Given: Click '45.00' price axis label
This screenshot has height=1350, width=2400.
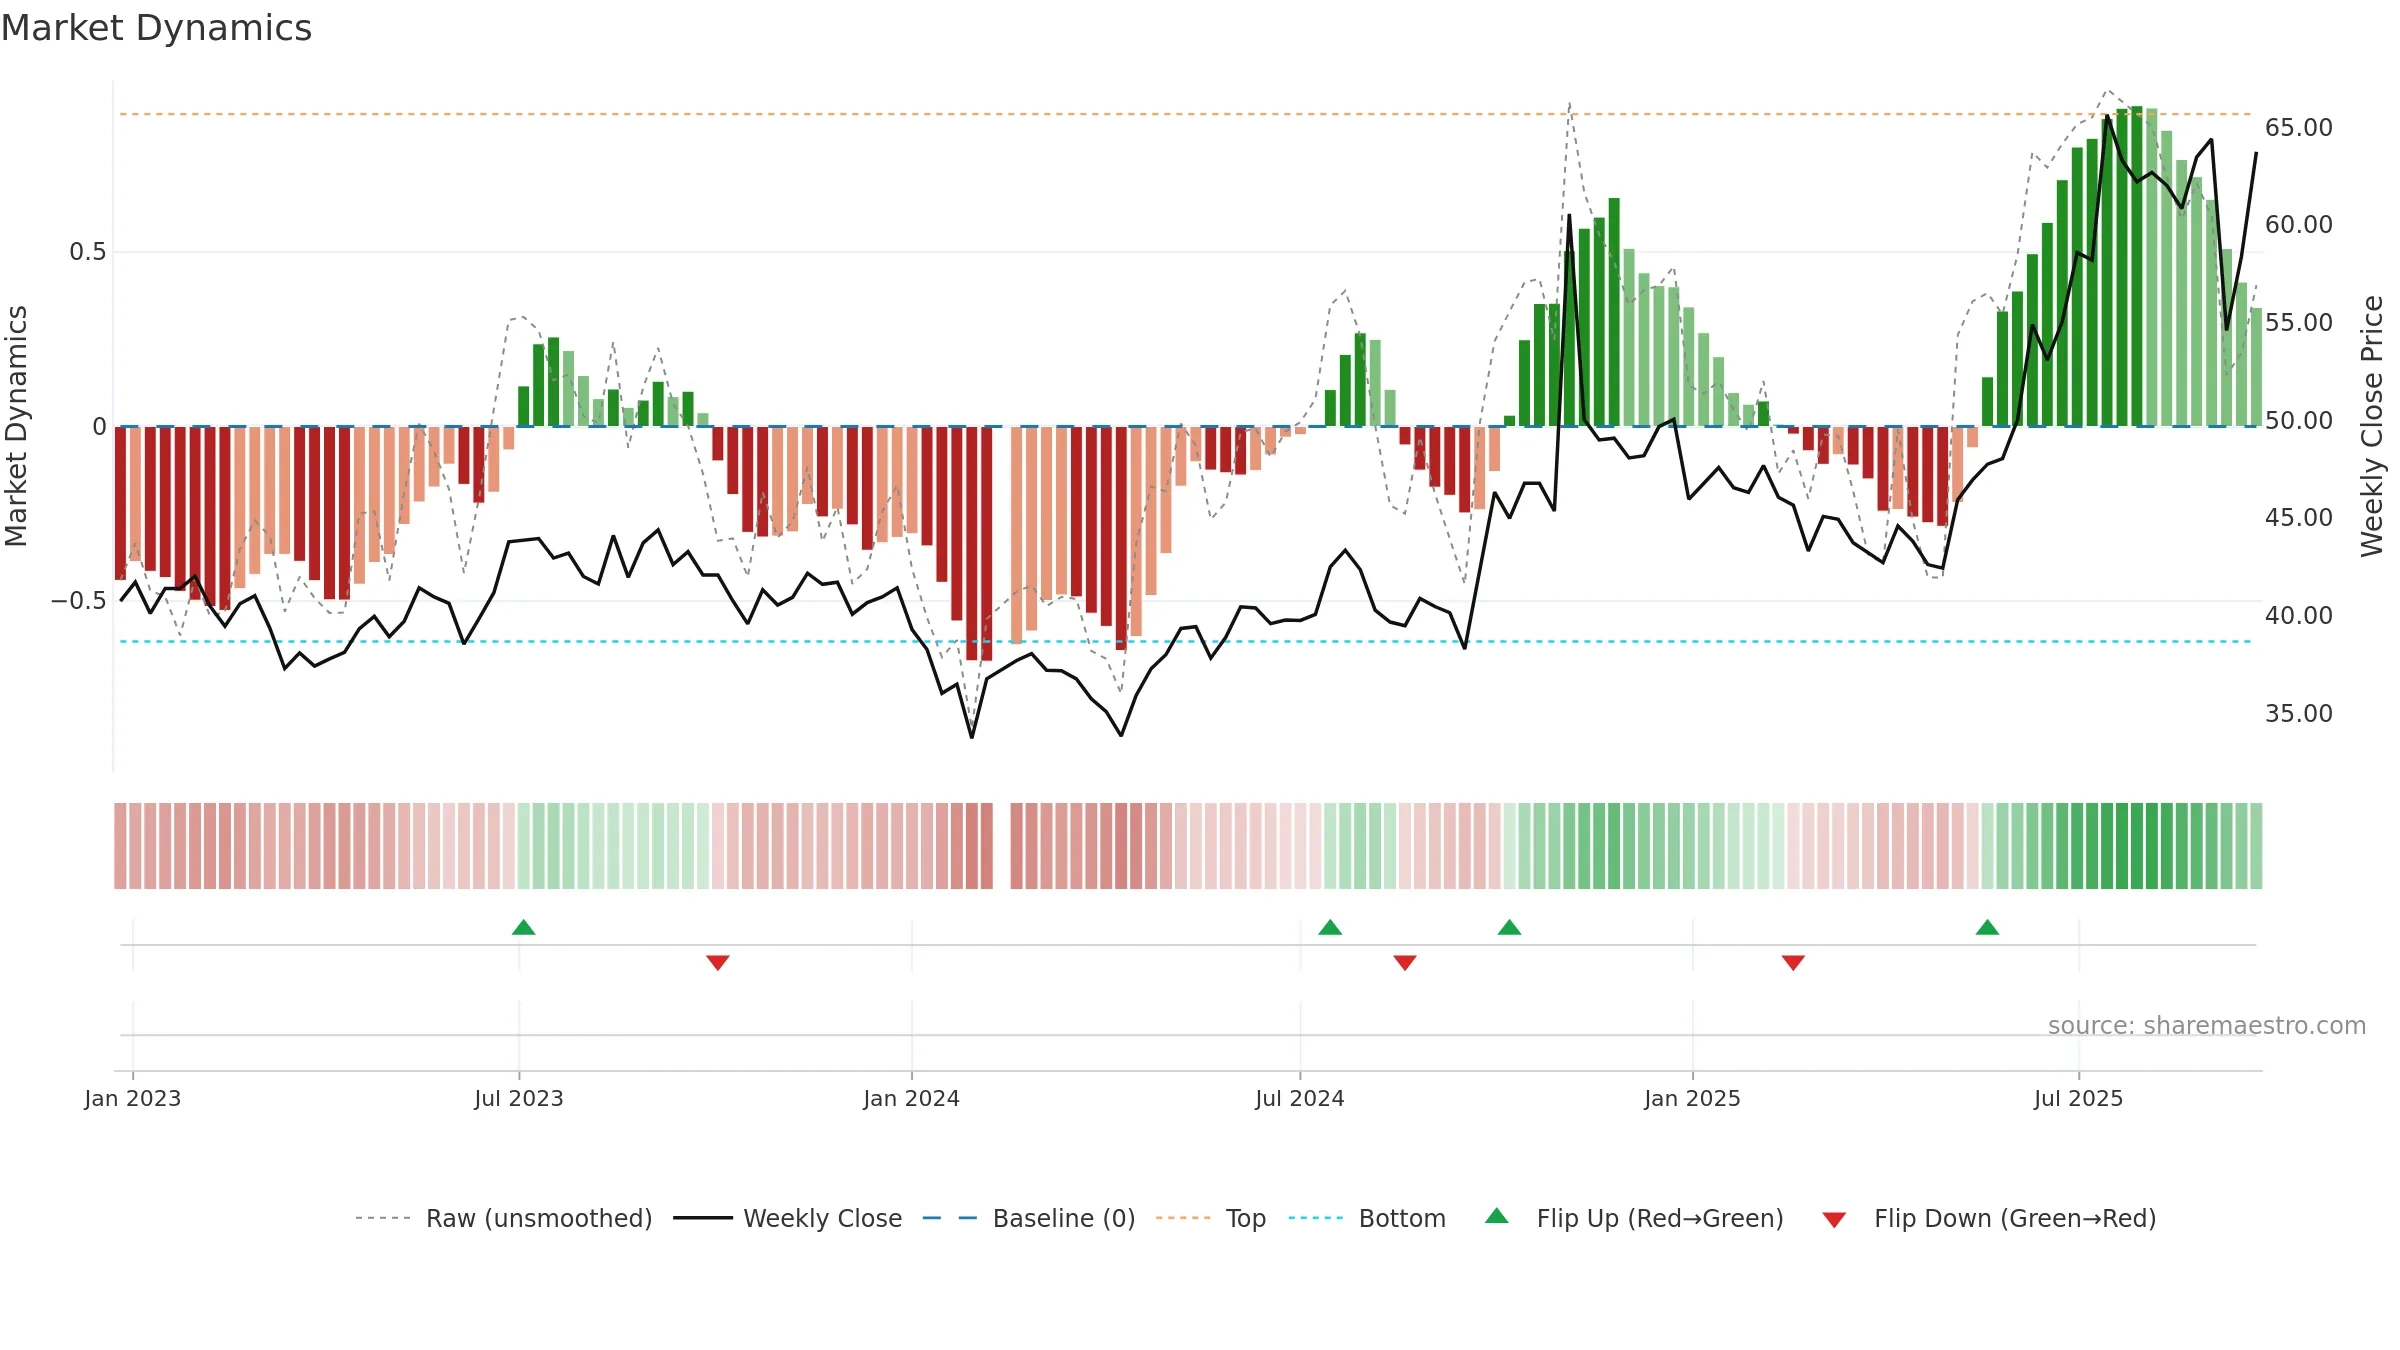Looking at the screenshot, I should (x=2299, y=518).
